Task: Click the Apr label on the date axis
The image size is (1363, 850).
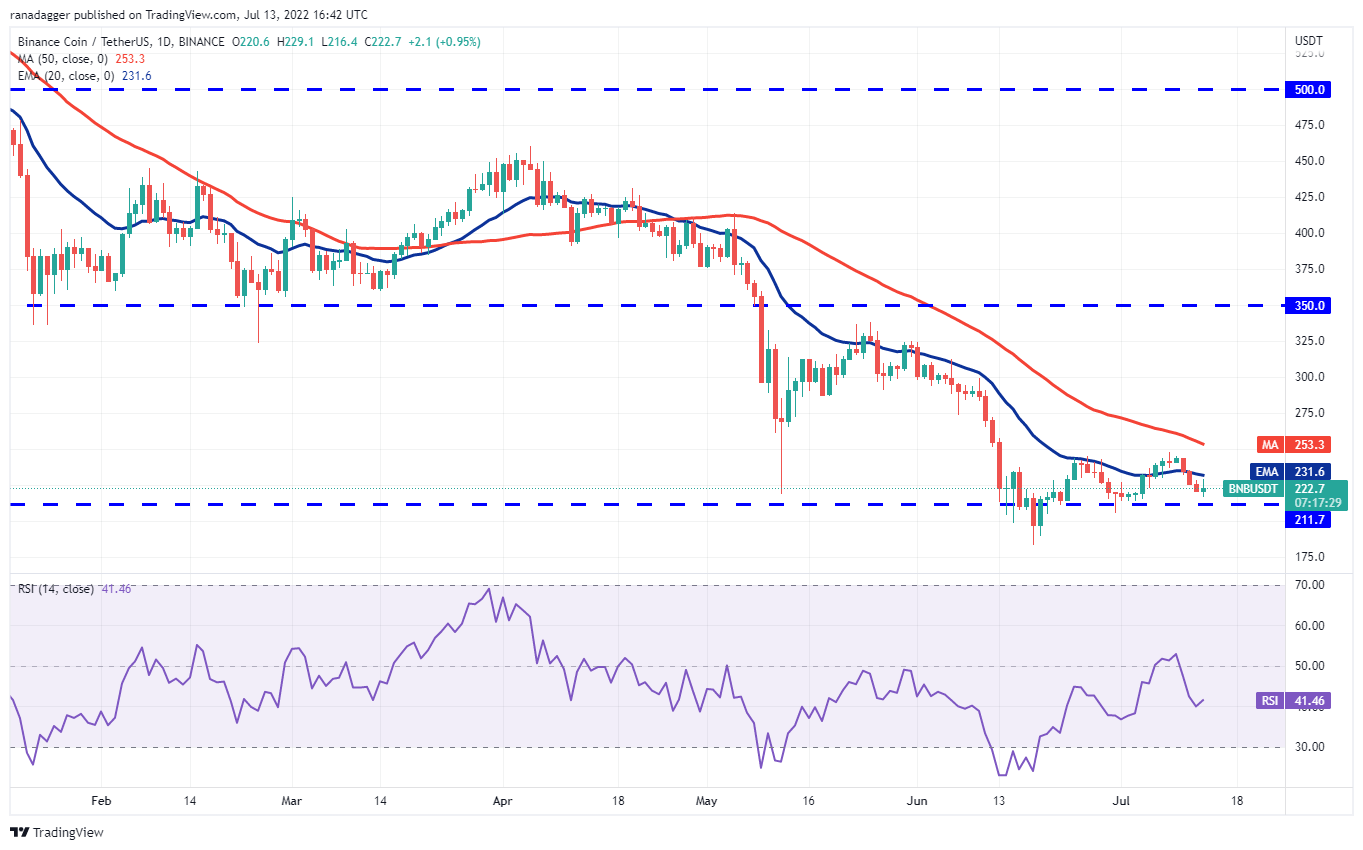Action: coord(504,801)
